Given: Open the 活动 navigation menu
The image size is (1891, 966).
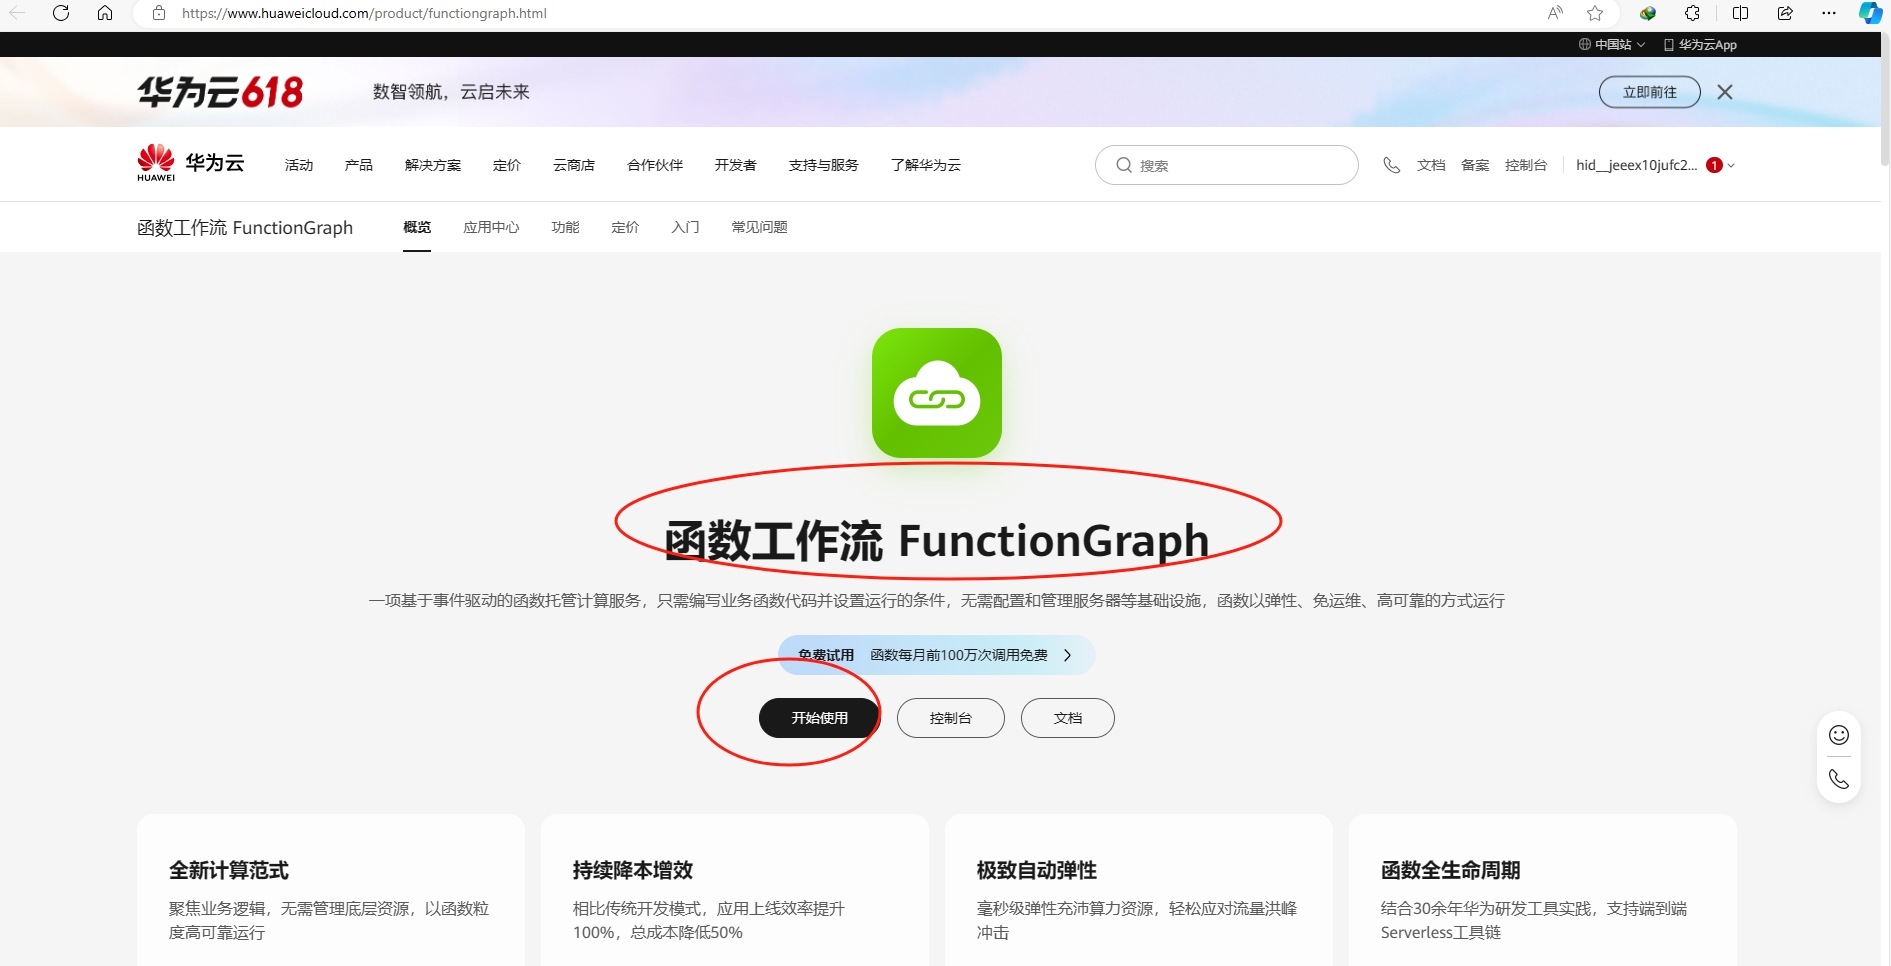Looking at the screenshot, I should point(299,165).
